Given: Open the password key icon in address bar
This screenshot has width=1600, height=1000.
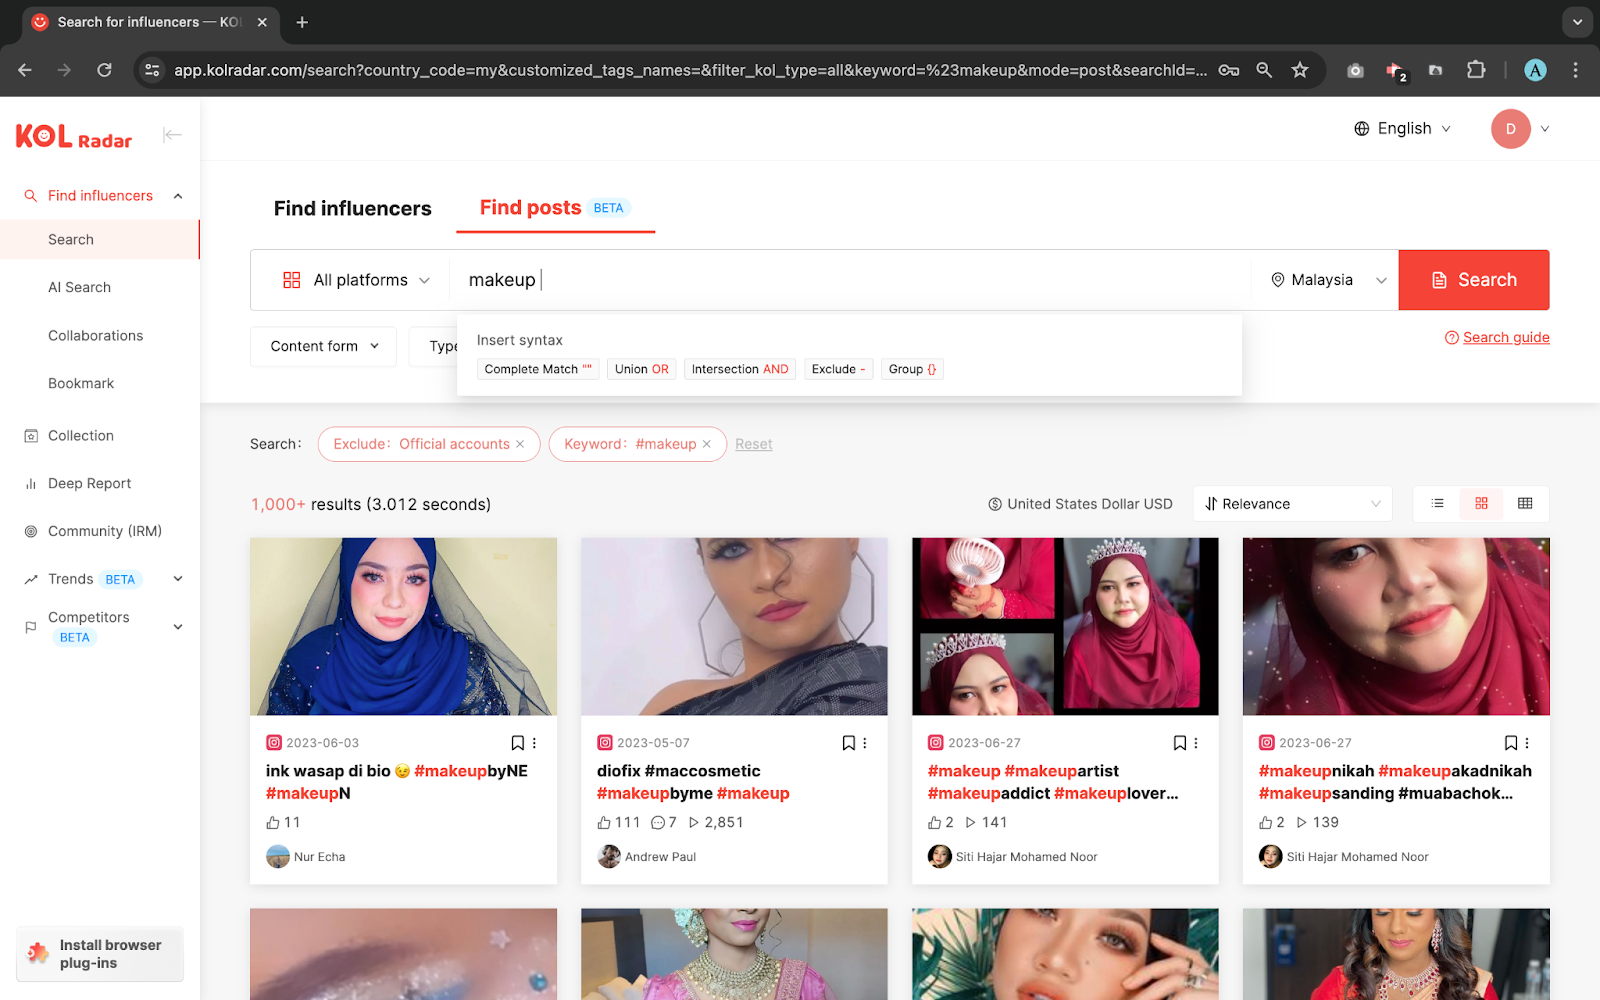Looking at the screenshot, I should coord(1229,70).
